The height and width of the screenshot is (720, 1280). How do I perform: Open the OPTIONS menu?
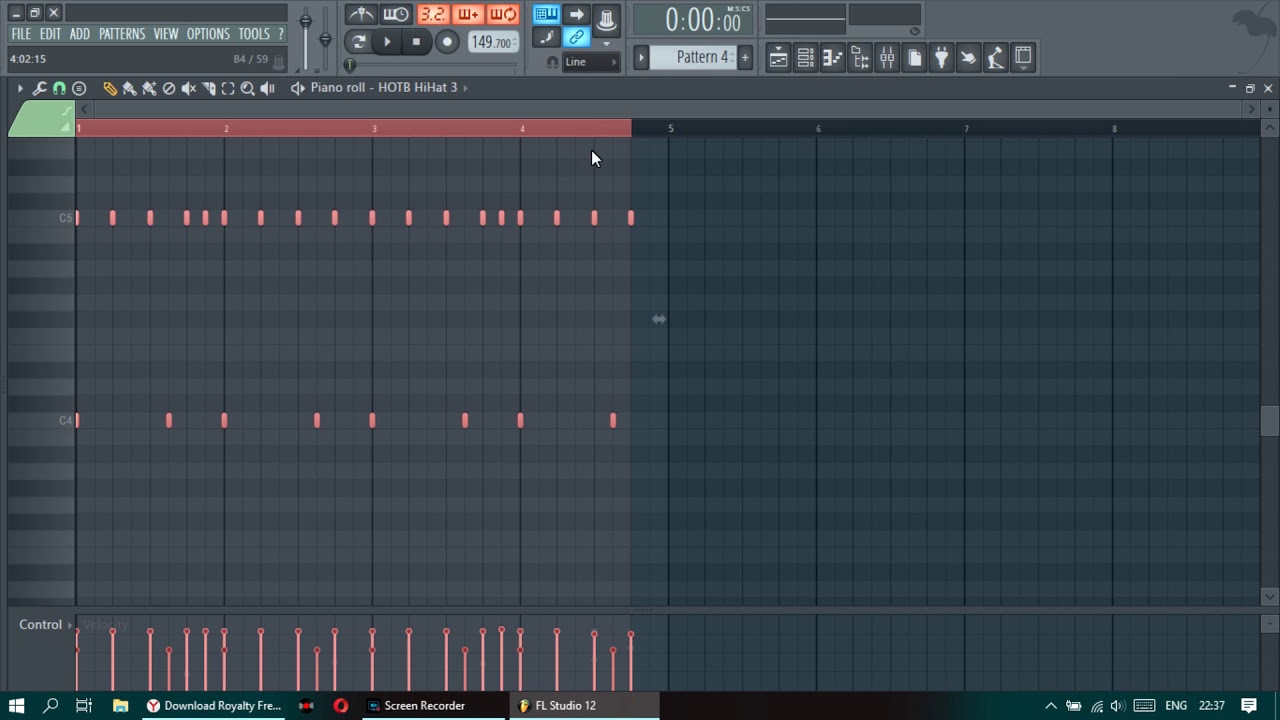pos(208,34)
